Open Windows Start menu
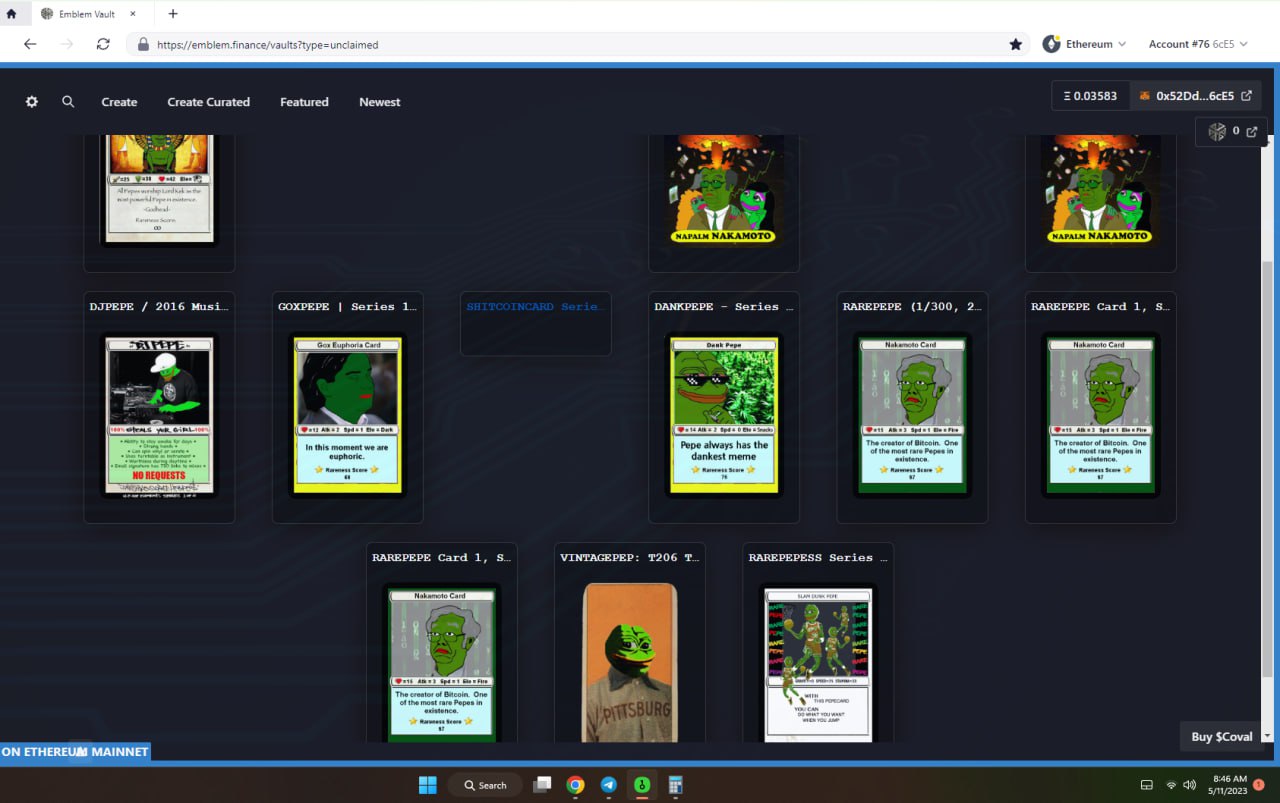The height and width of the screenshot is (803, 1280). (428, 785)
